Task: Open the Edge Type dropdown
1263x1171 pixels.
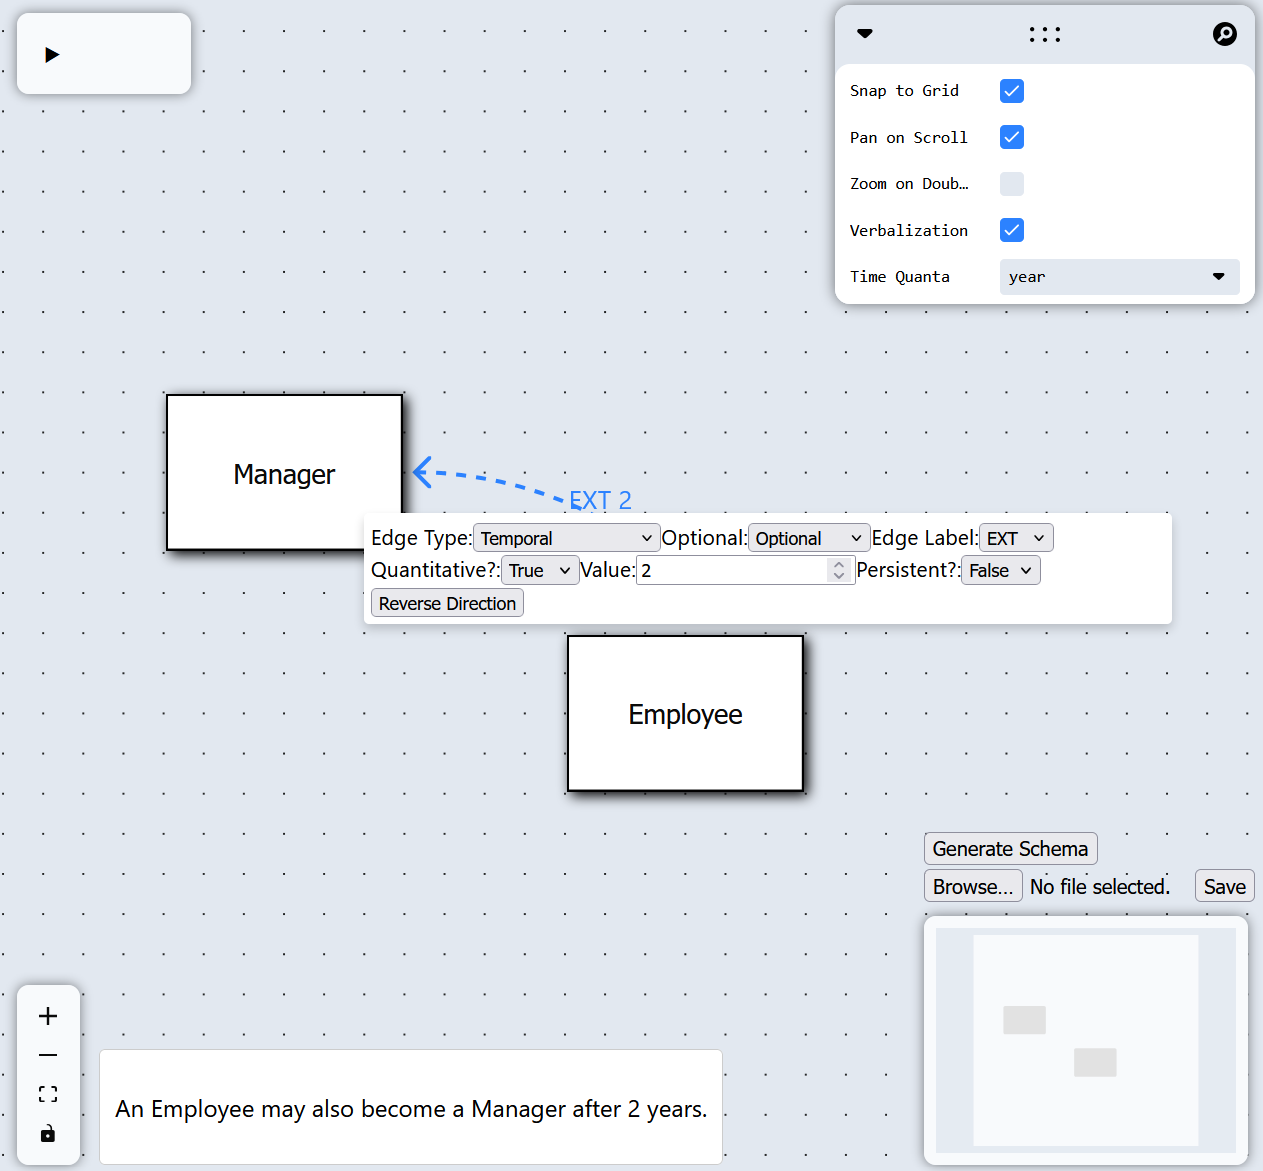Action: [566, 538]
